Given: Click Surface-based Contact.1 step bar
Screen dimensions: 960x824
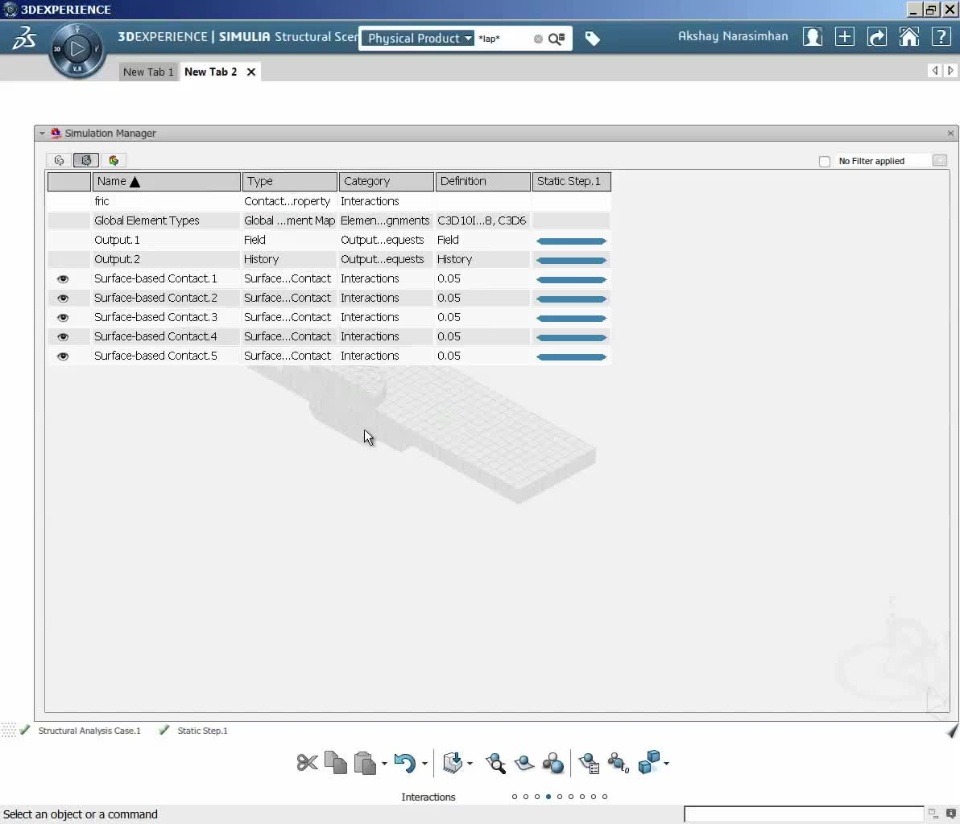Looking at the screenshot, I should [571, 279].
